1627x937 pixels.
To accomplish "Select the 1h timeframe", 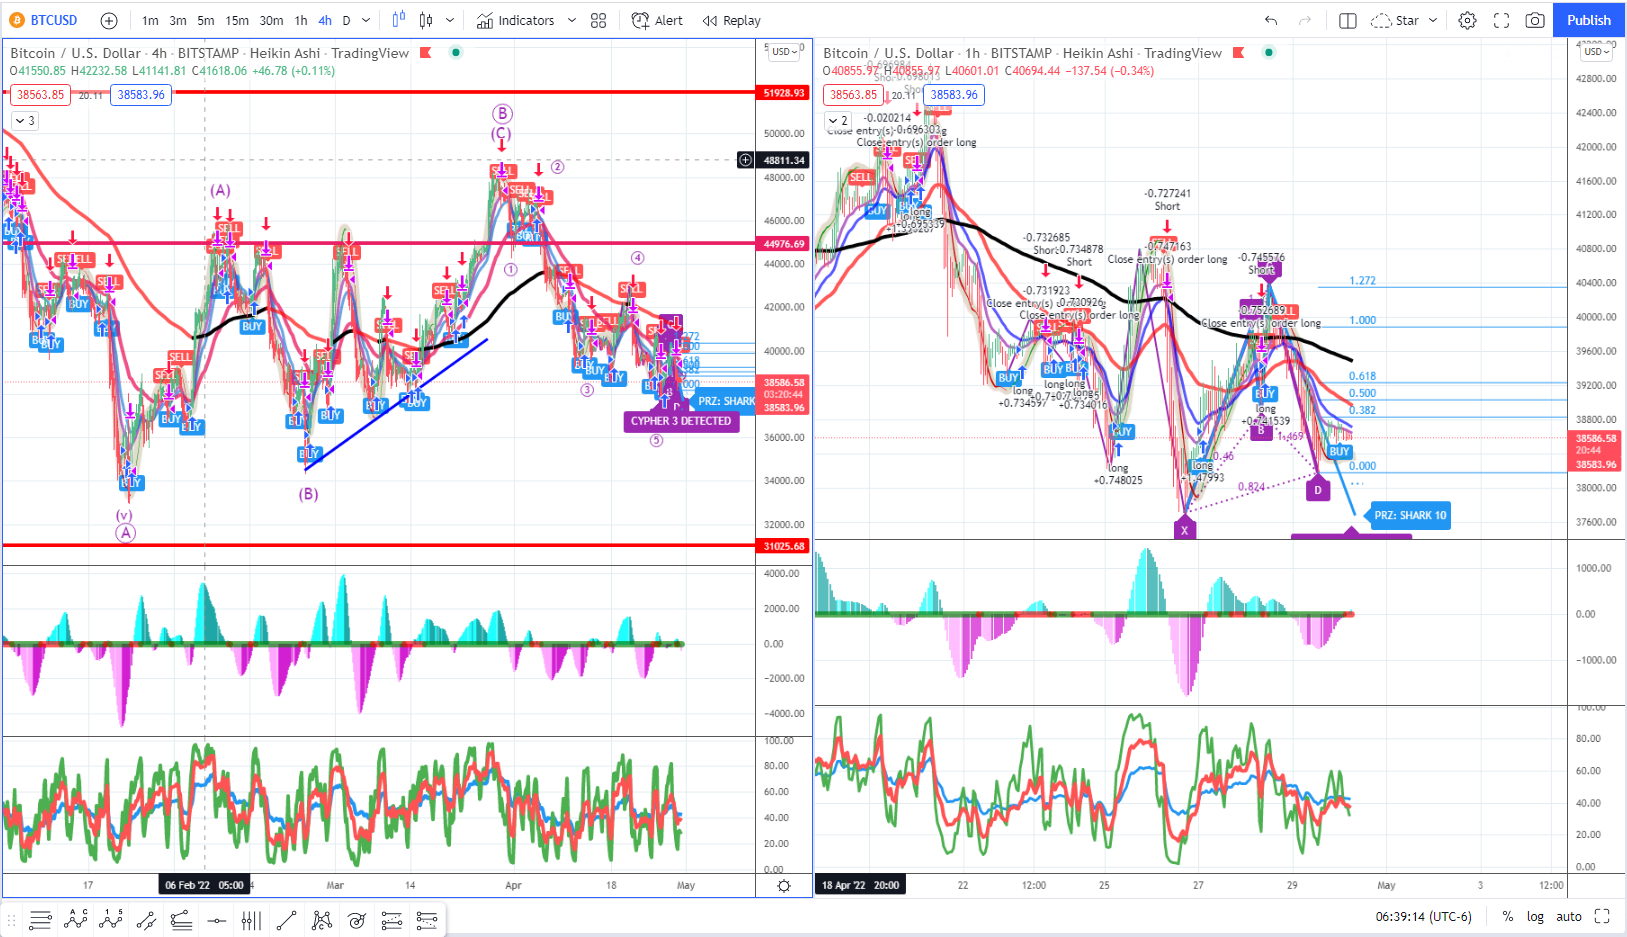I will 301,20.
